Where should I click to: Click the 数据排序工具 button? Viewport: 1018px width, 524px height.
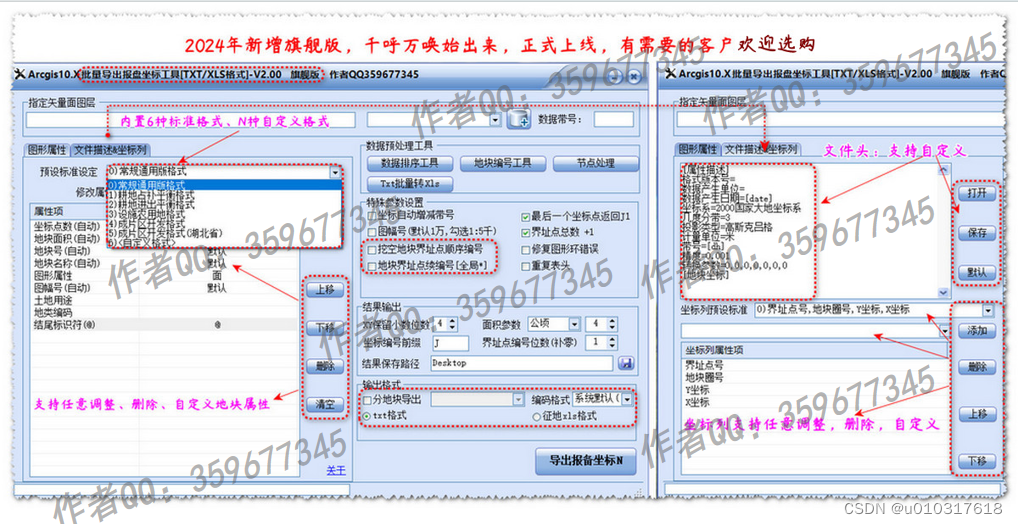coord(410,164)
